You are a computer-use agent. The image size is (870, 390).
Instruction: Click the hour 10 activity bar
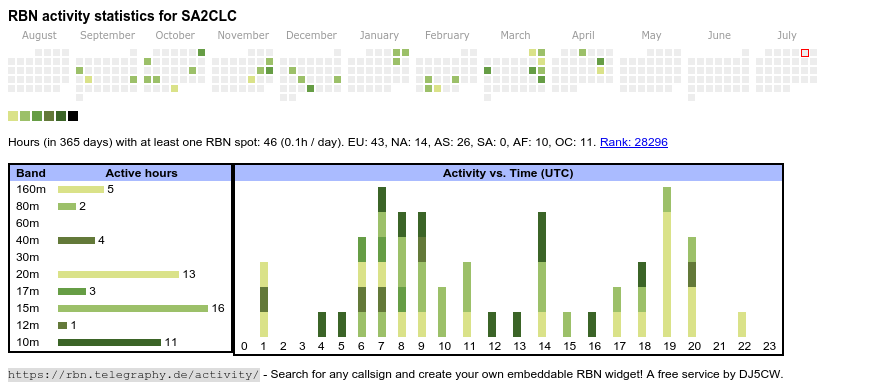(x=442, y=312)
